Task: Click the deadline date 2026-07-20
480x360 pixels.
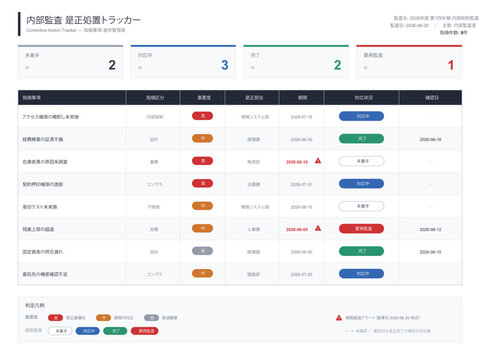Action: 301,274
